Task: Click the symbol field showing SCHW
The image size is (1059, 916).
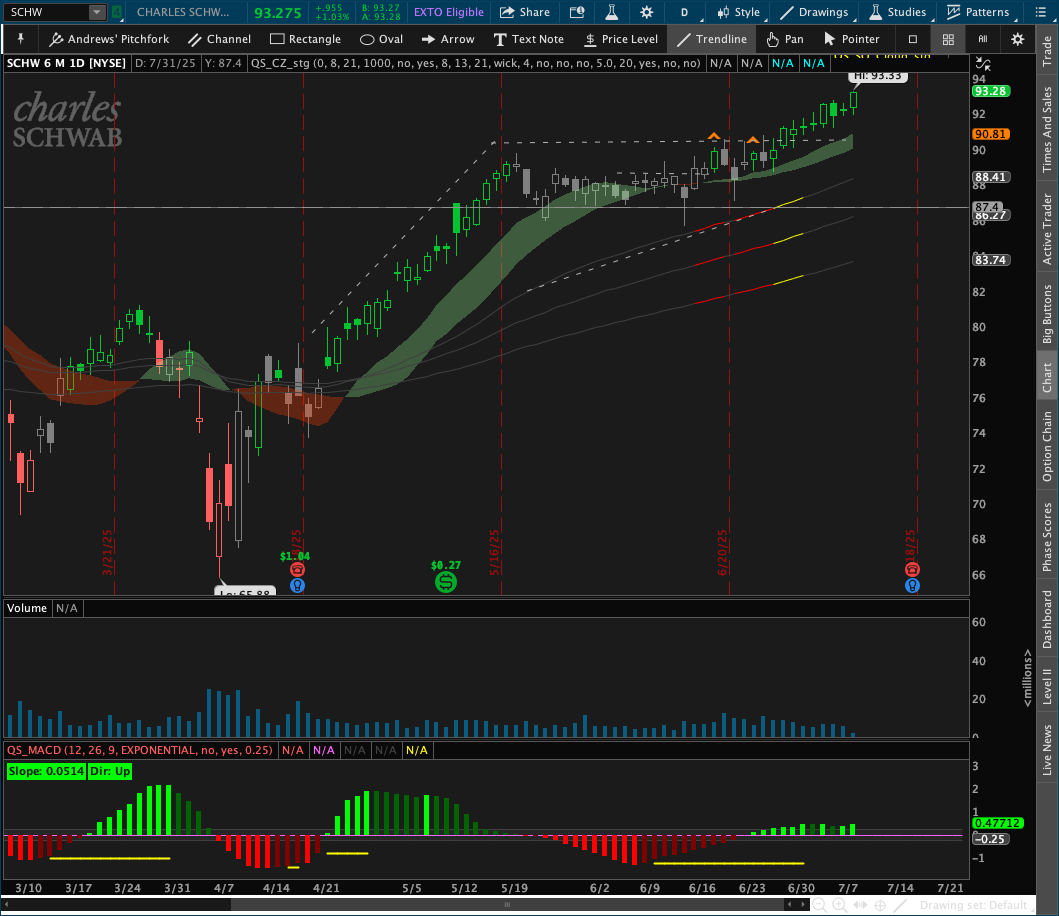Action: 46,12
